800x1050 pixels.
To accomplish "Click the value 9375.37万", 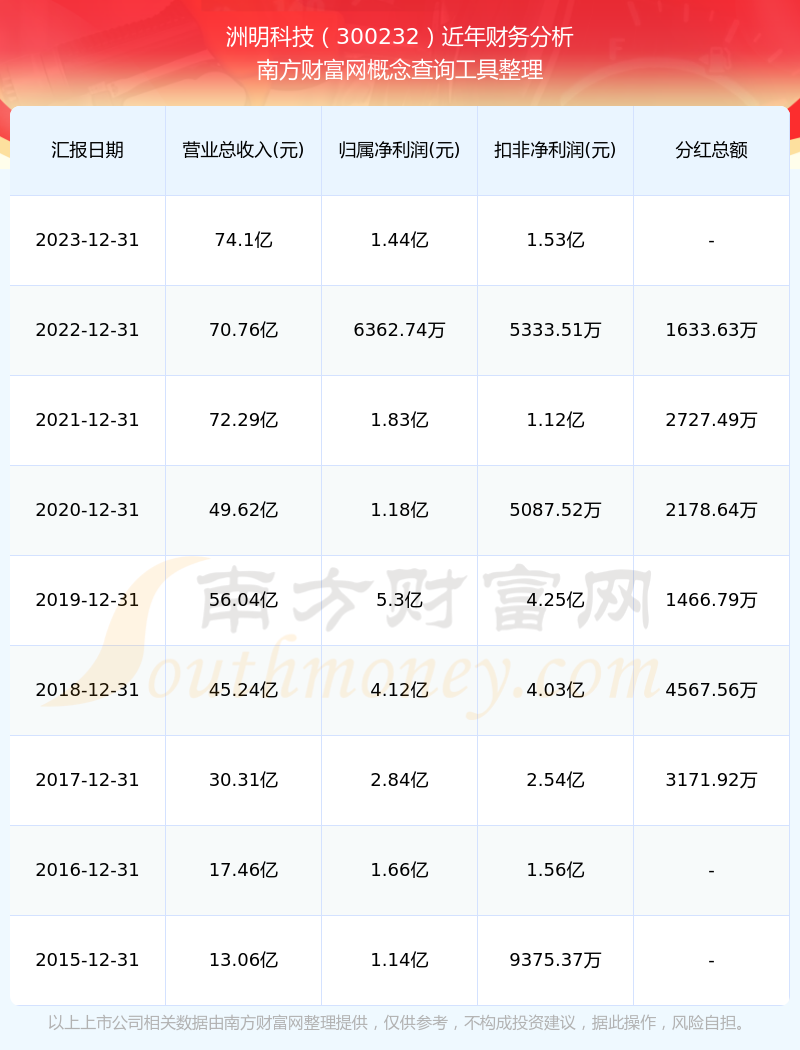I will pyautogui.click(x=556, y=960).
